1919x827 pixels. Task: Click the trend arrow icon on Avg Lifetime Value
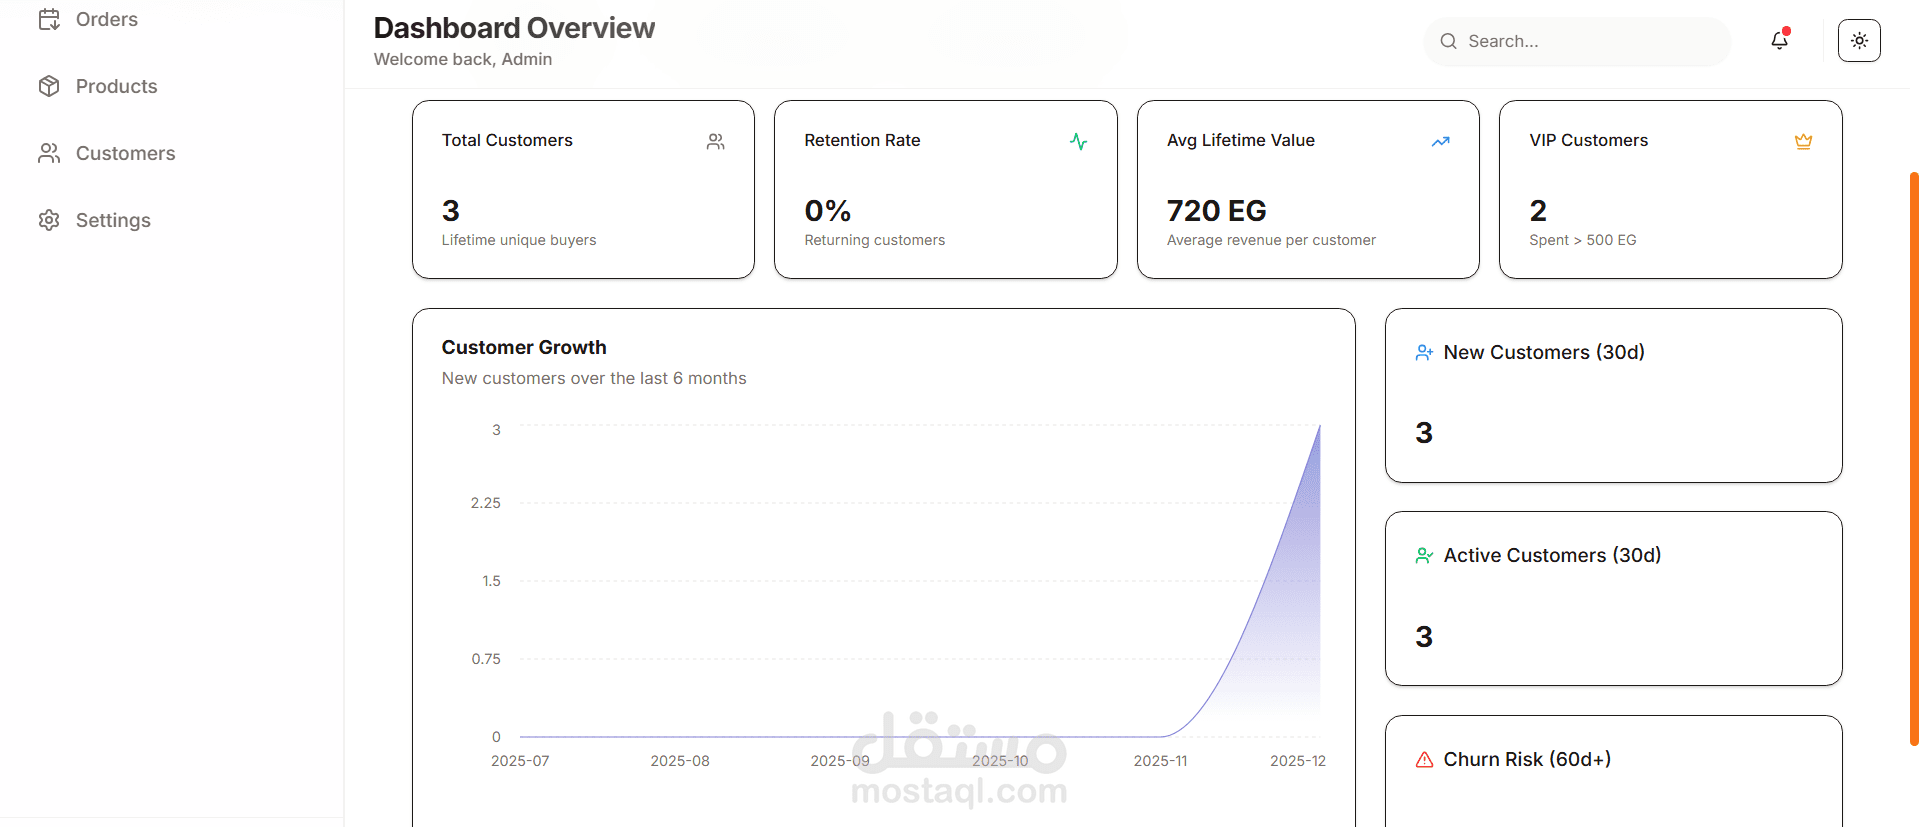click(1440, 142)
